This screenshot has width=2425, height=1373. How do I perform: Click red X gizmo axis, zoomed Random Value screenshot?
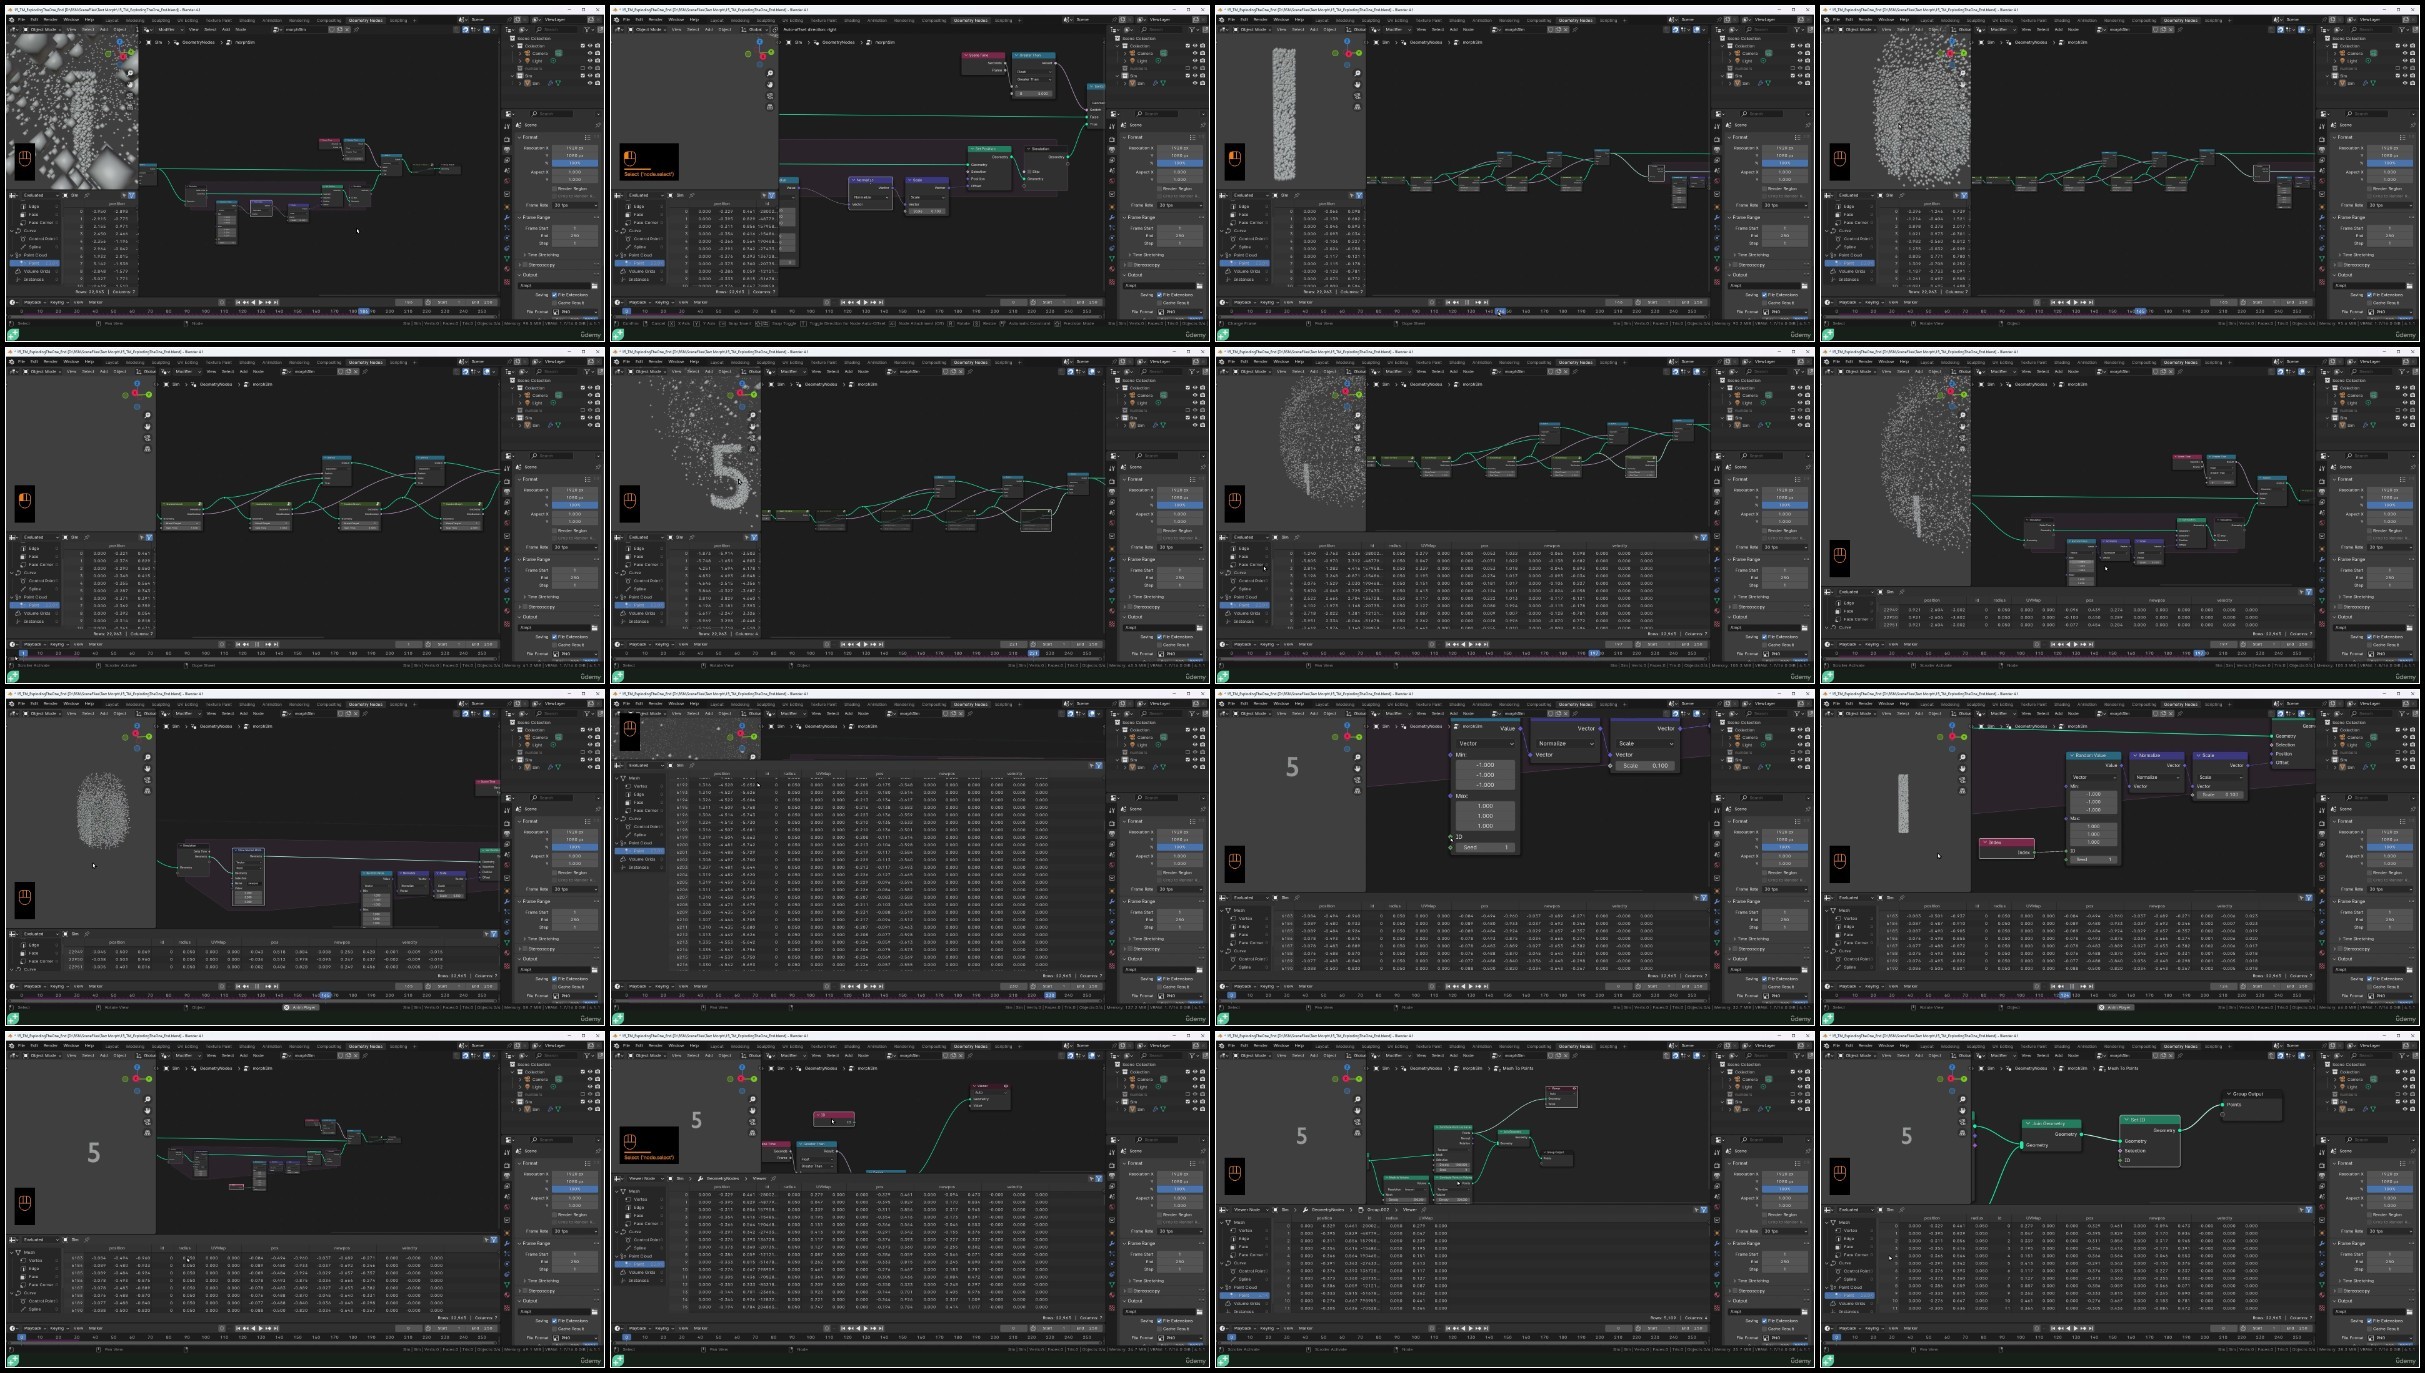point(1347,737)
